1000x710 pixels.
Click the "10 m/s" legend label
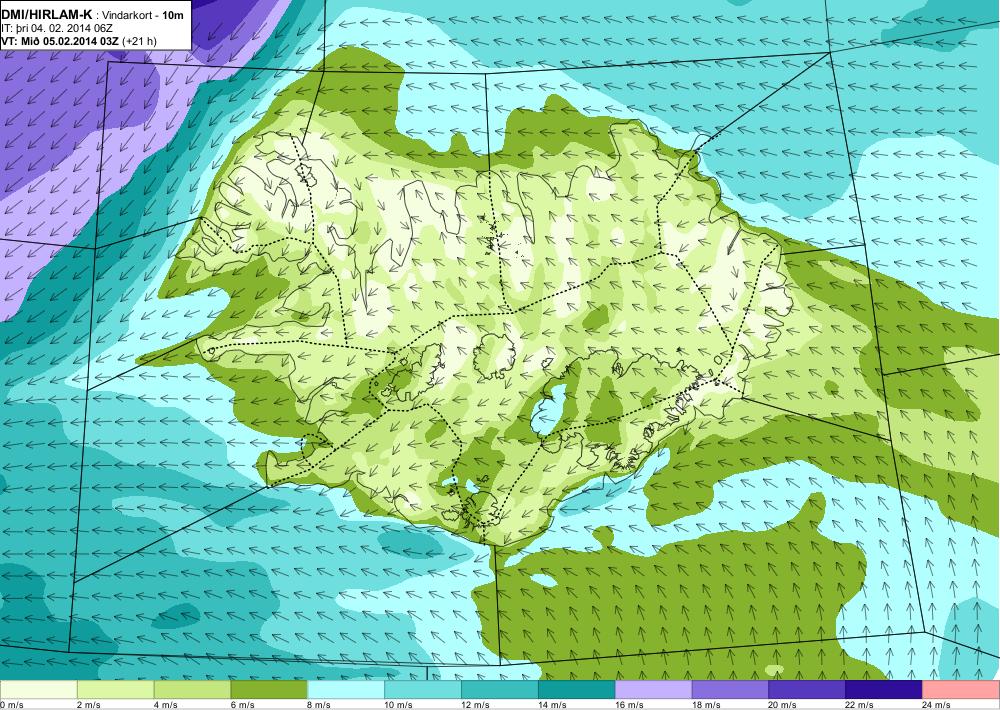399,705
